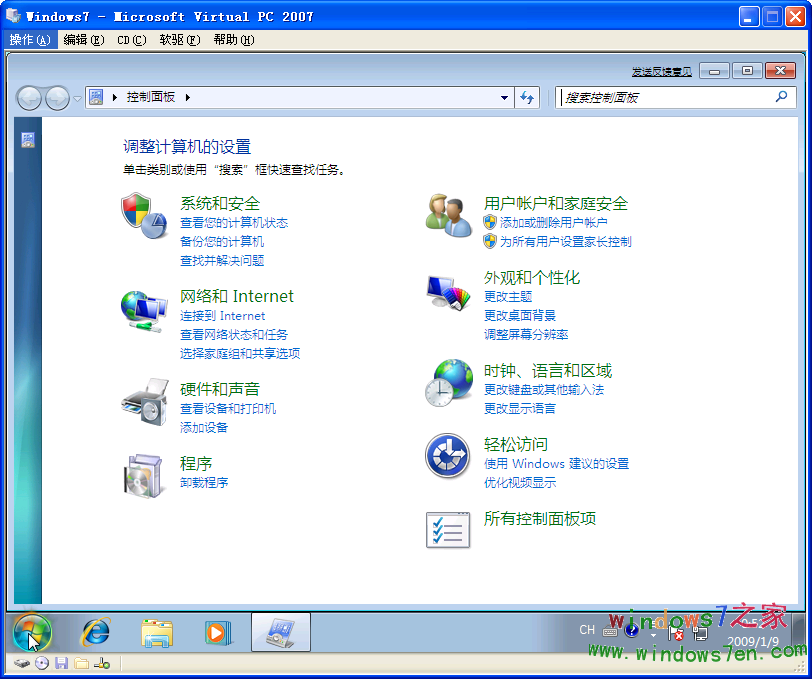This screenshot has height=679, width=812.
Task: Click the 硬件和声音 printer icon
Action: click(144, 401)
